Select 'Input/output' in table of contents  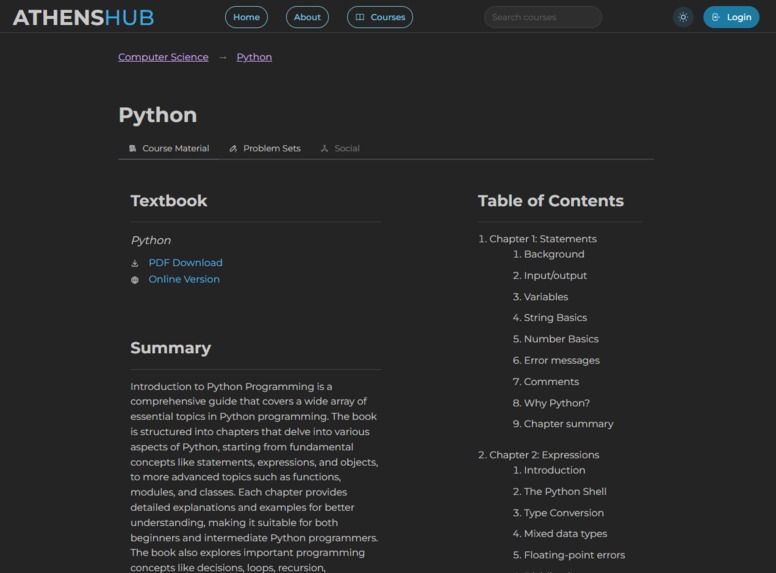(555, 276)
